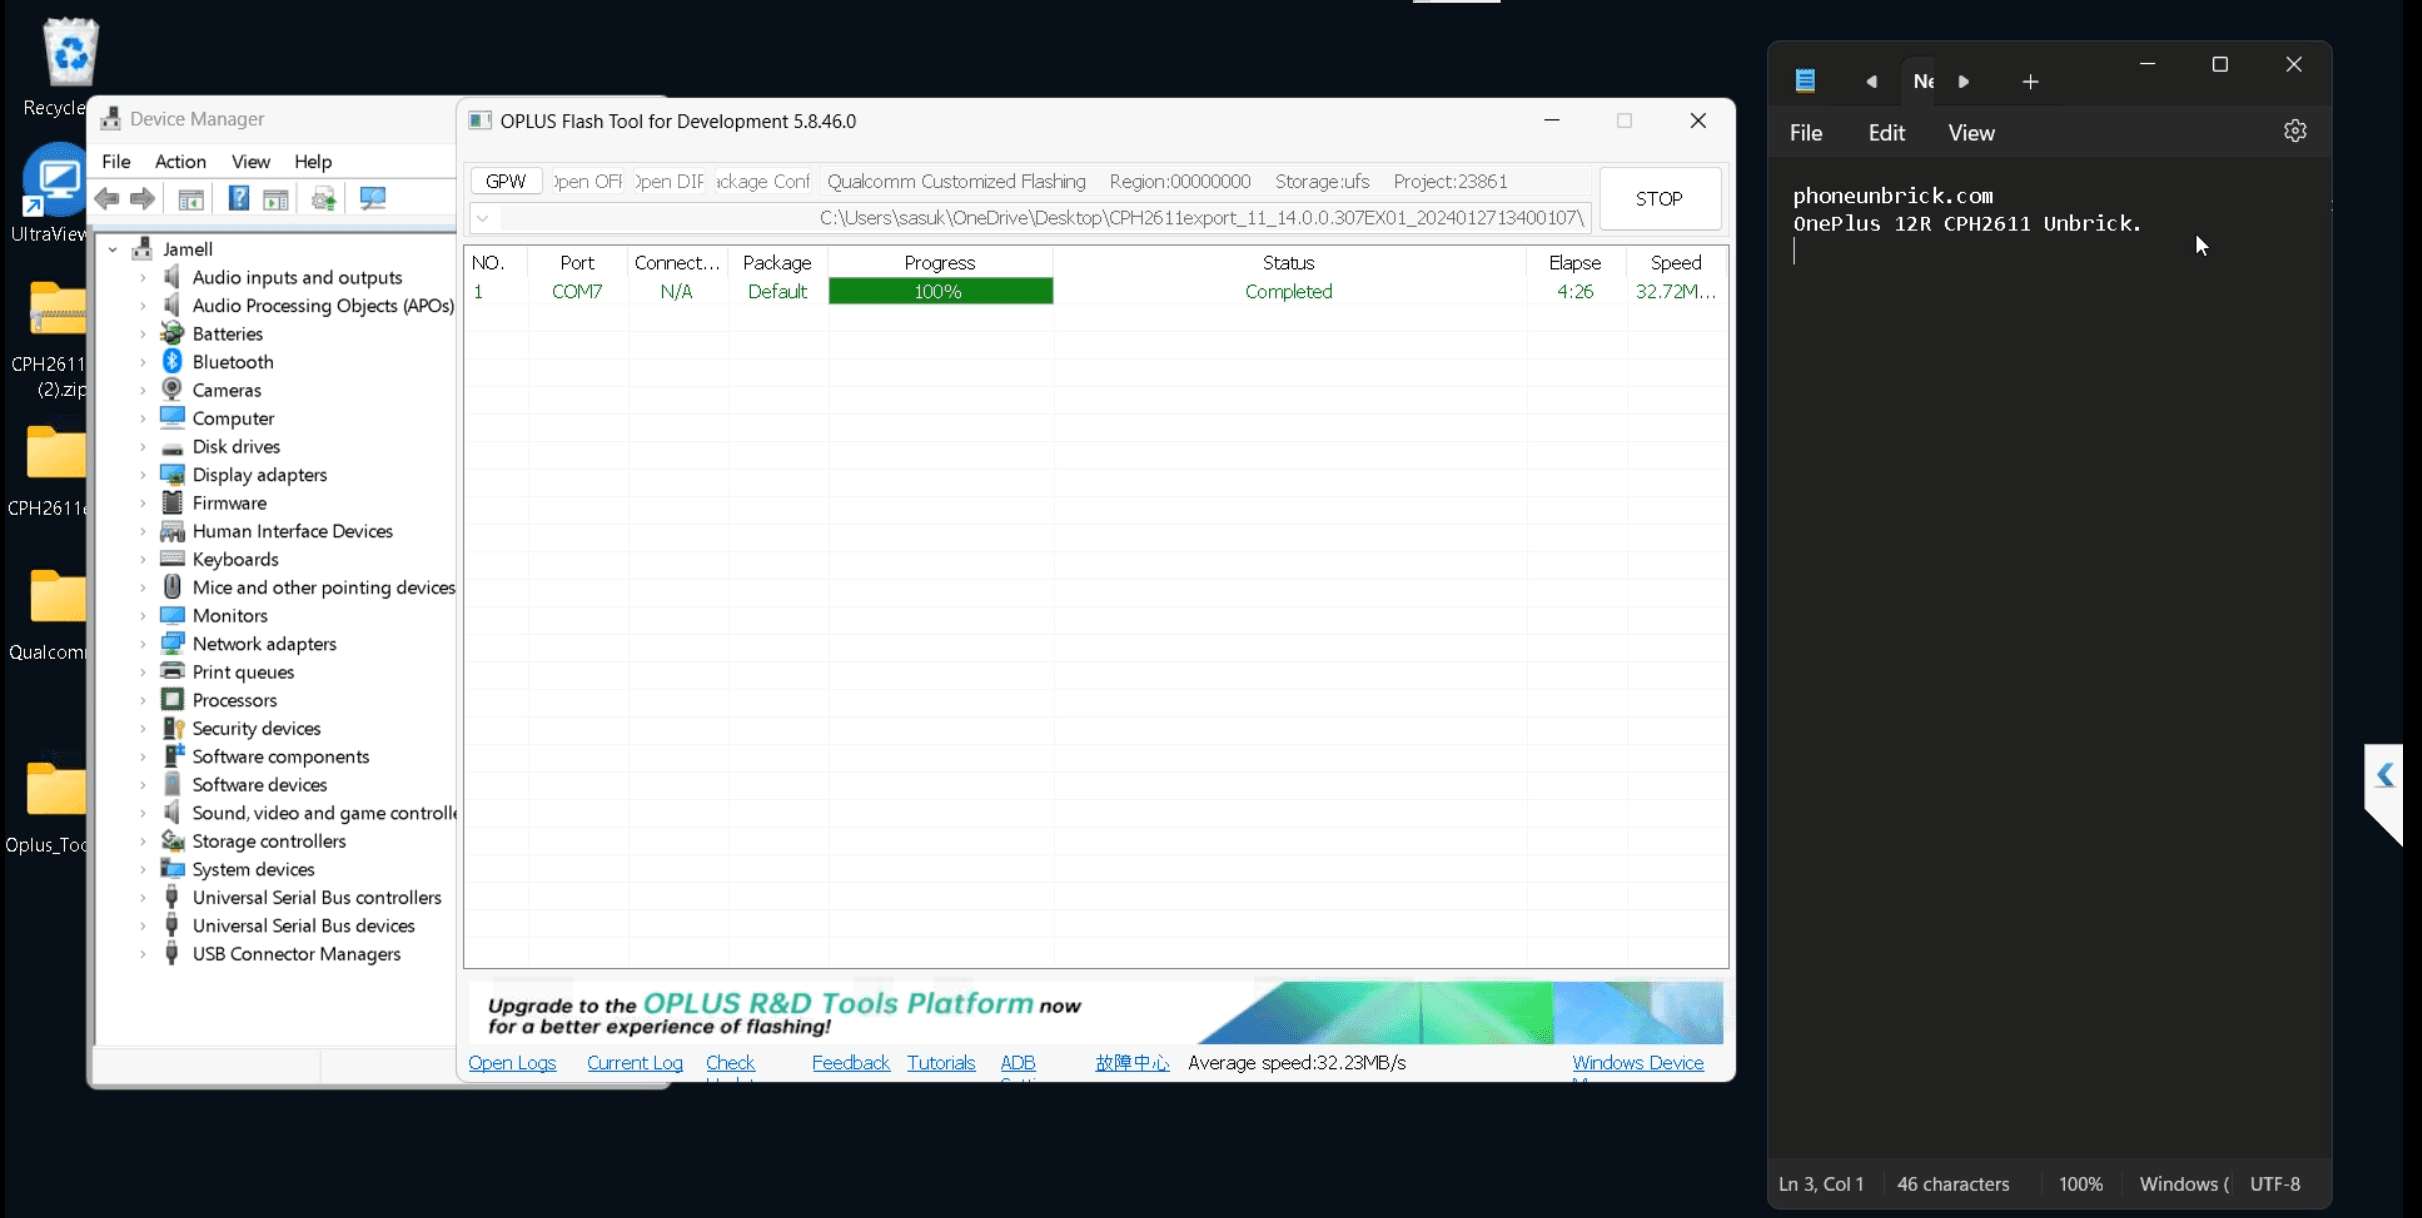Click the OPLUS R&D Tools Platform banner
This screenshot has height=1218, width=2422.
click(x=1097, y=1012)
